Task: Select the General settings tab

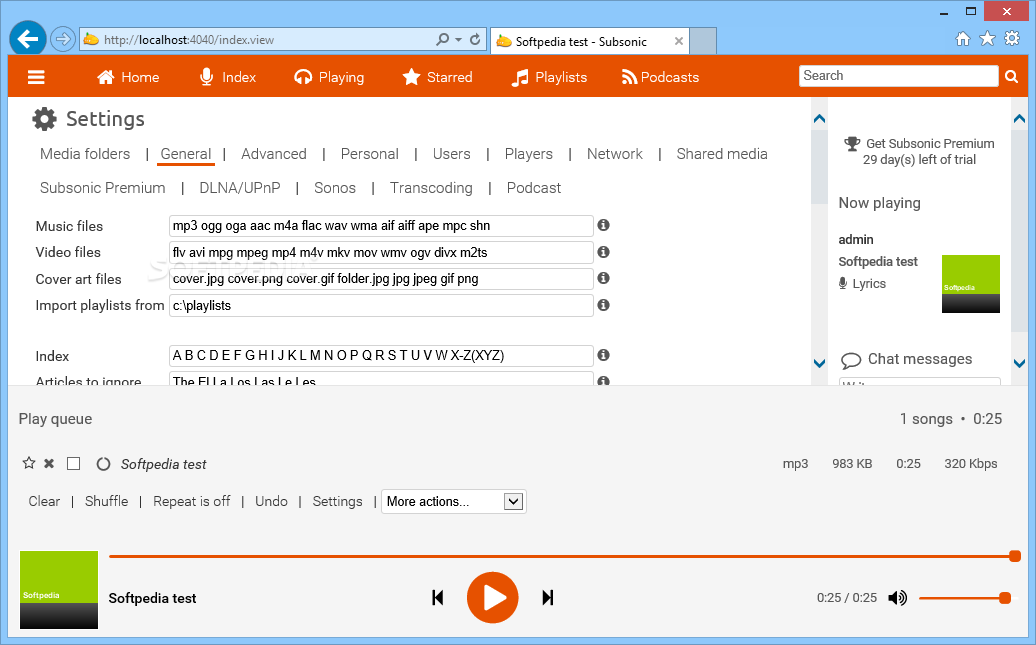Action: (x=186, y=154)
